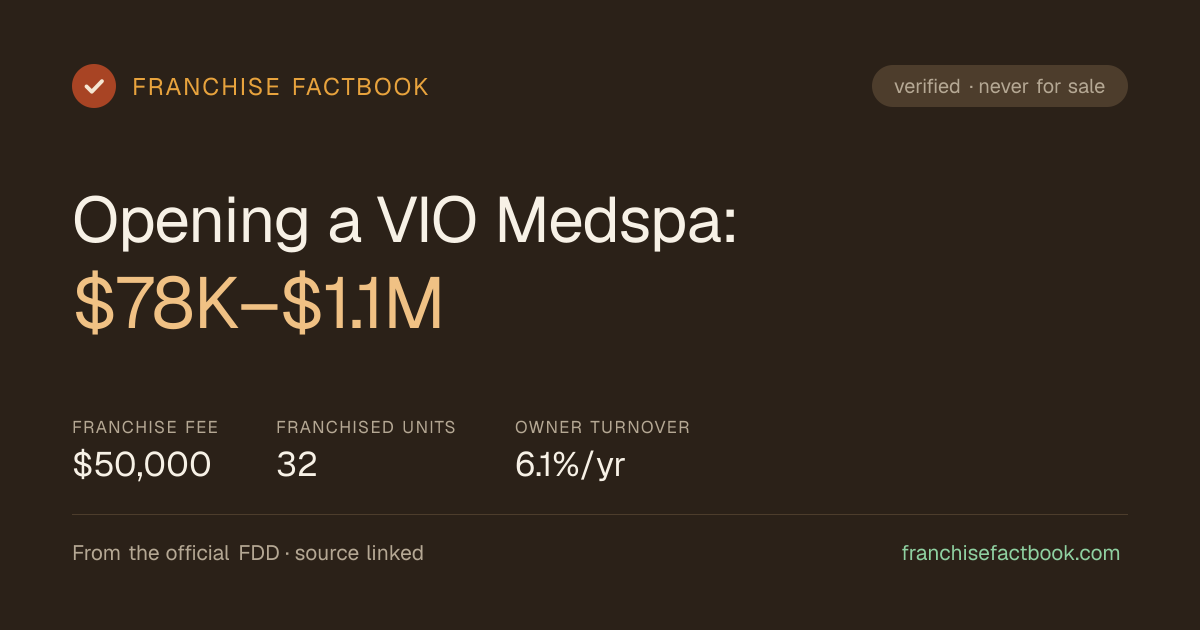Select the 32 franchised units figure
The image size is (1200, 630).
point(297,464)
